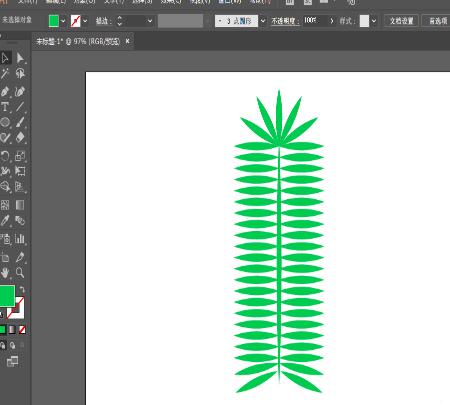Click the 100% opacity value field
This screenshot has width=450, height=405.
pyautogui.click(x=315, y=21)
